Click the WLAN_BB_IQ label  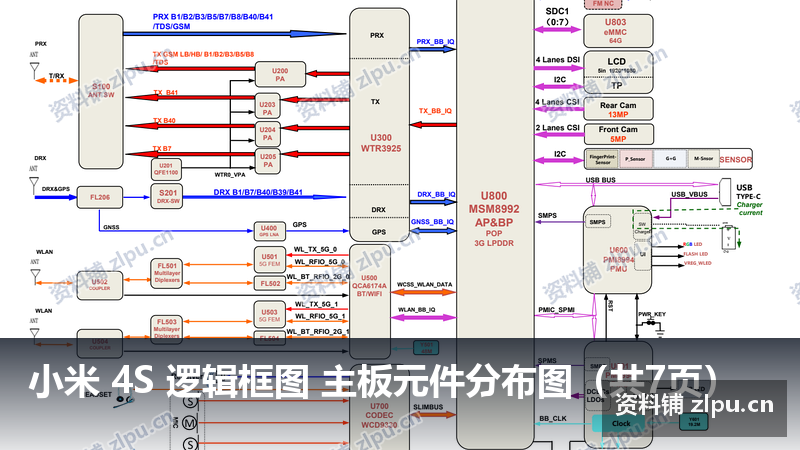[417, 310]
